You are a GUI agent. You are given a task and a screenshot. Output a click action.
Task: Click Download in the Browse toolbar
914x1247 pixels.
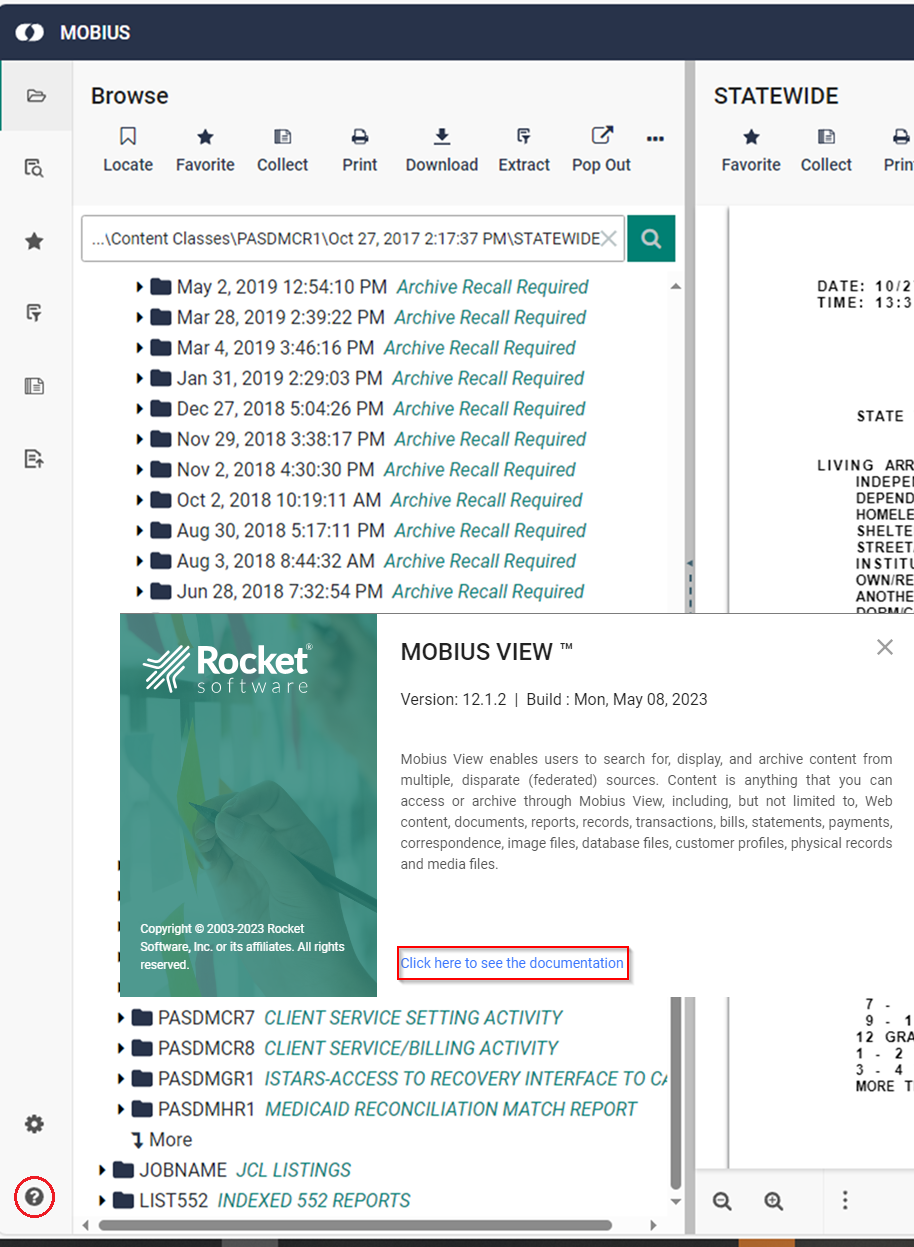[x=442, y=150]
